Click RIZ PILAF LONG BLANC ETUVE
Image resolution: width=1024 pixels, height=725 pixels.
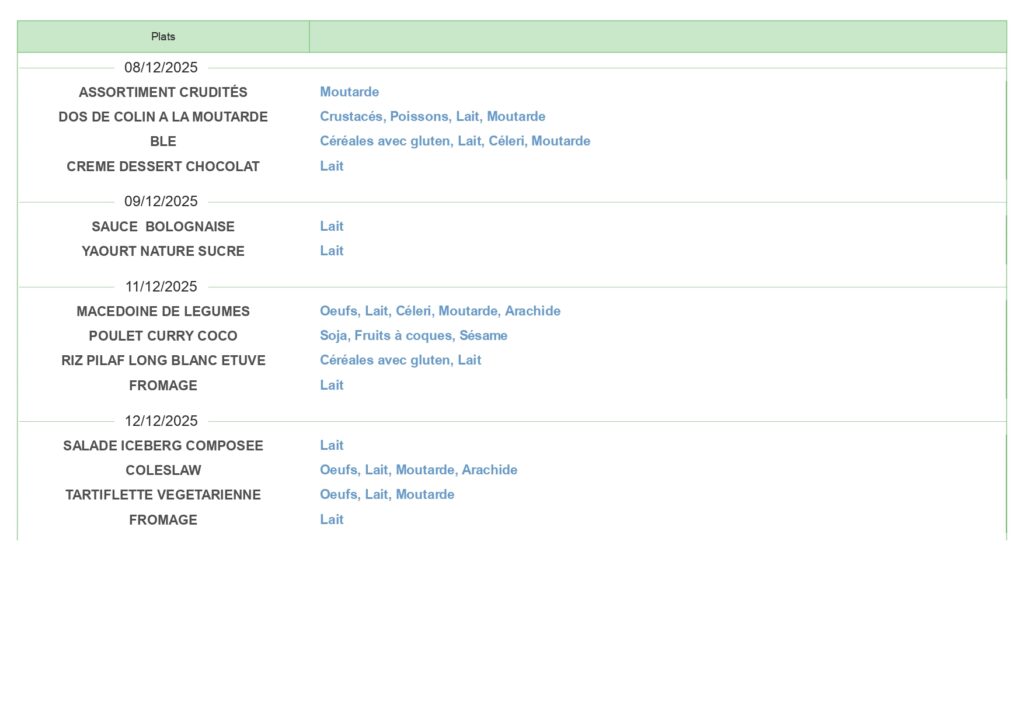(x=163, y=360)
